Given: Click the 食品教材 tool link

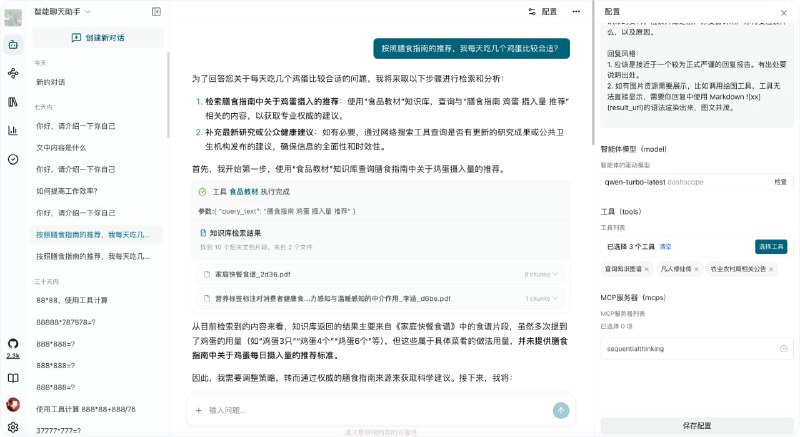Looking at the screenshot, I should (244, 192).
